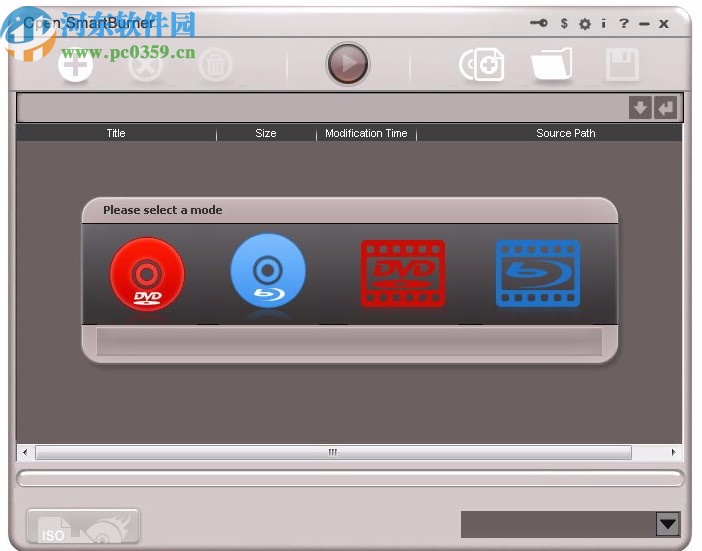702x551 pixels.
Task: Sort by Modification Time column header
Action: tap(366, 133)
